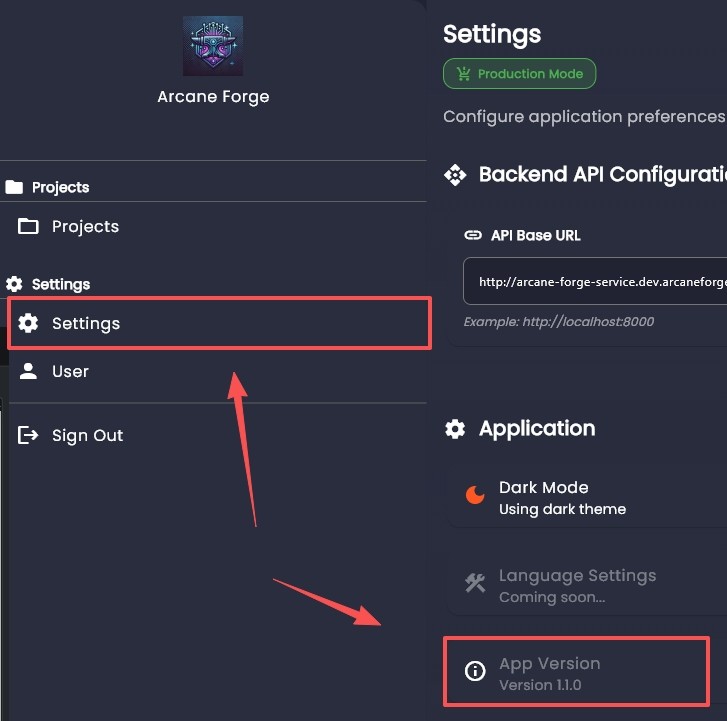Screen dimensions: 727x721
Task: Click the App Version info icon
Action: coord(475,672)
